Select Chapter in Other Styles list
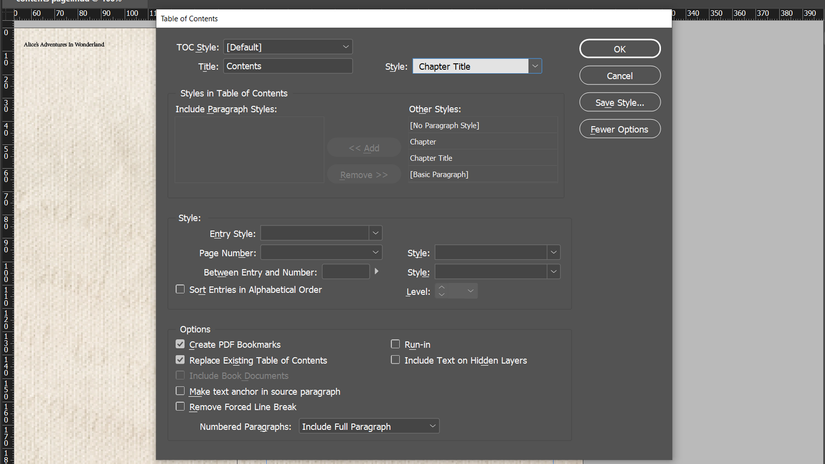825x464 pixels. pyautogui.click(x=482, y=142)
